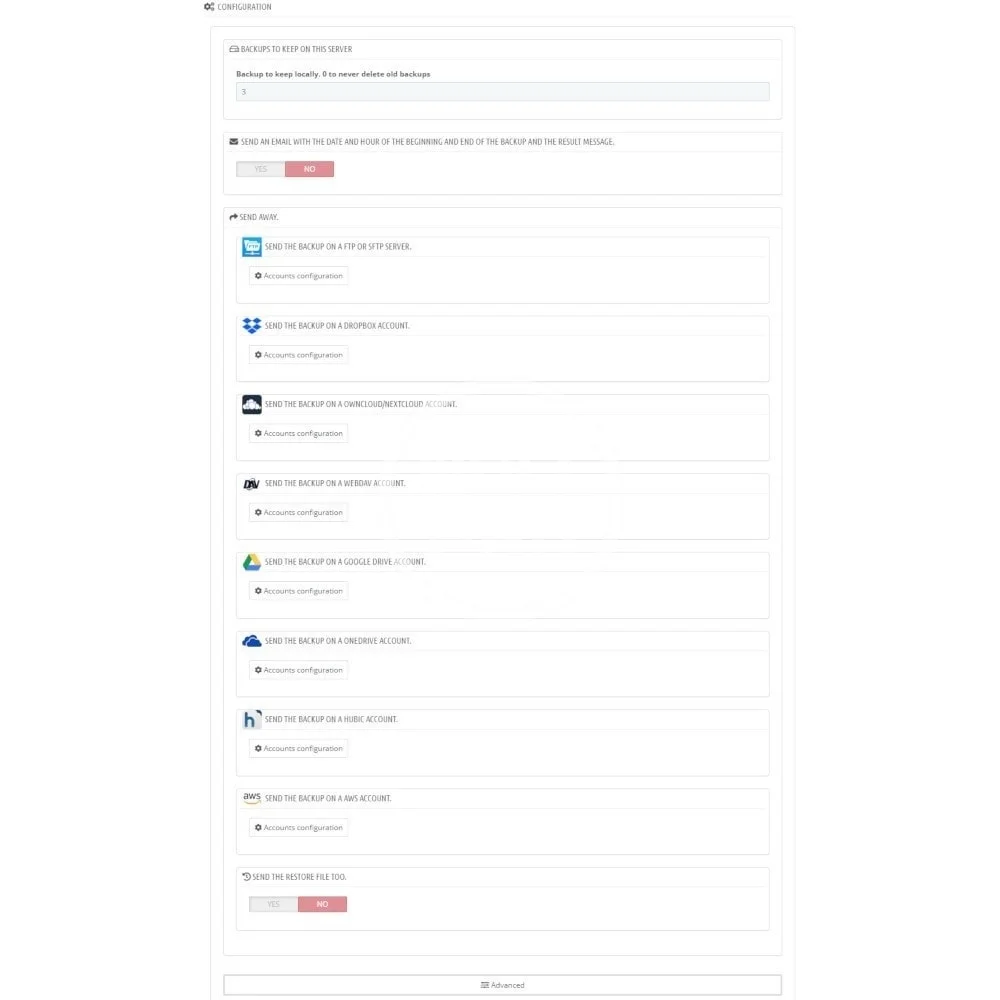This screenshot has width=1000, height=1000.
Task: Open WebDAV Accounts configuration
Action: (299, 512)
